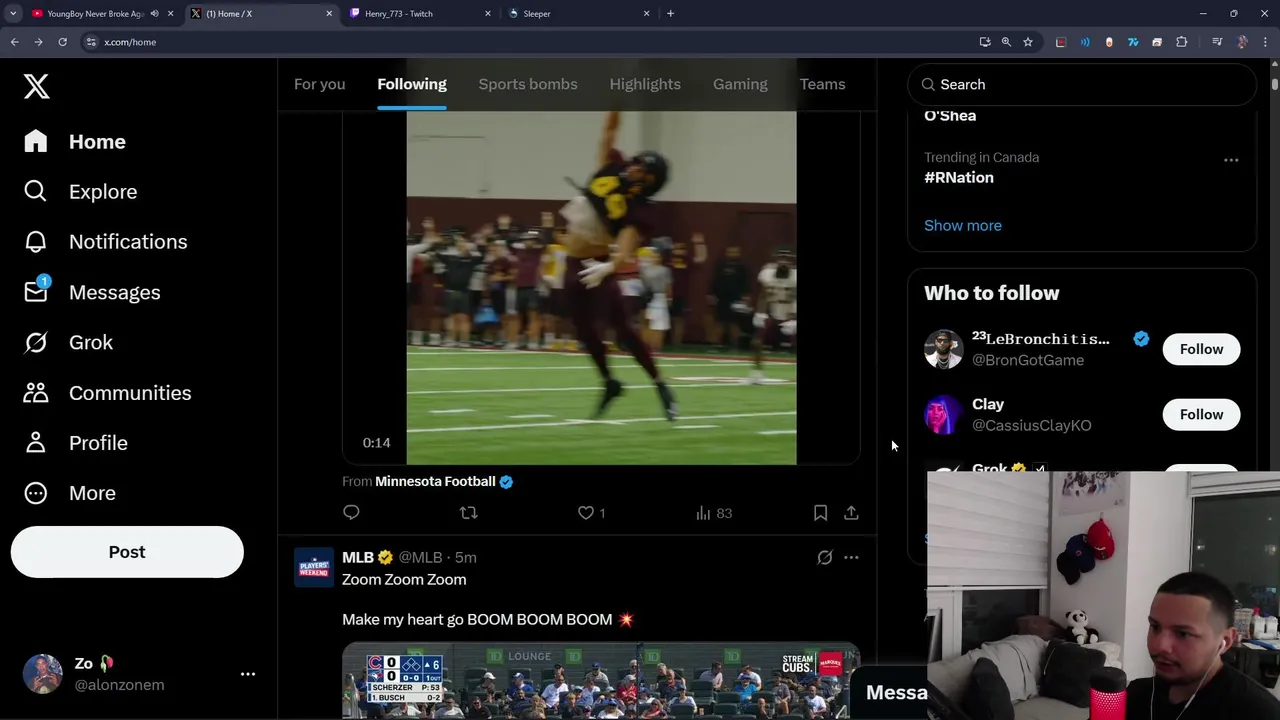
Task: View analytics showing 83 views
Action: (x=714, y=513)
